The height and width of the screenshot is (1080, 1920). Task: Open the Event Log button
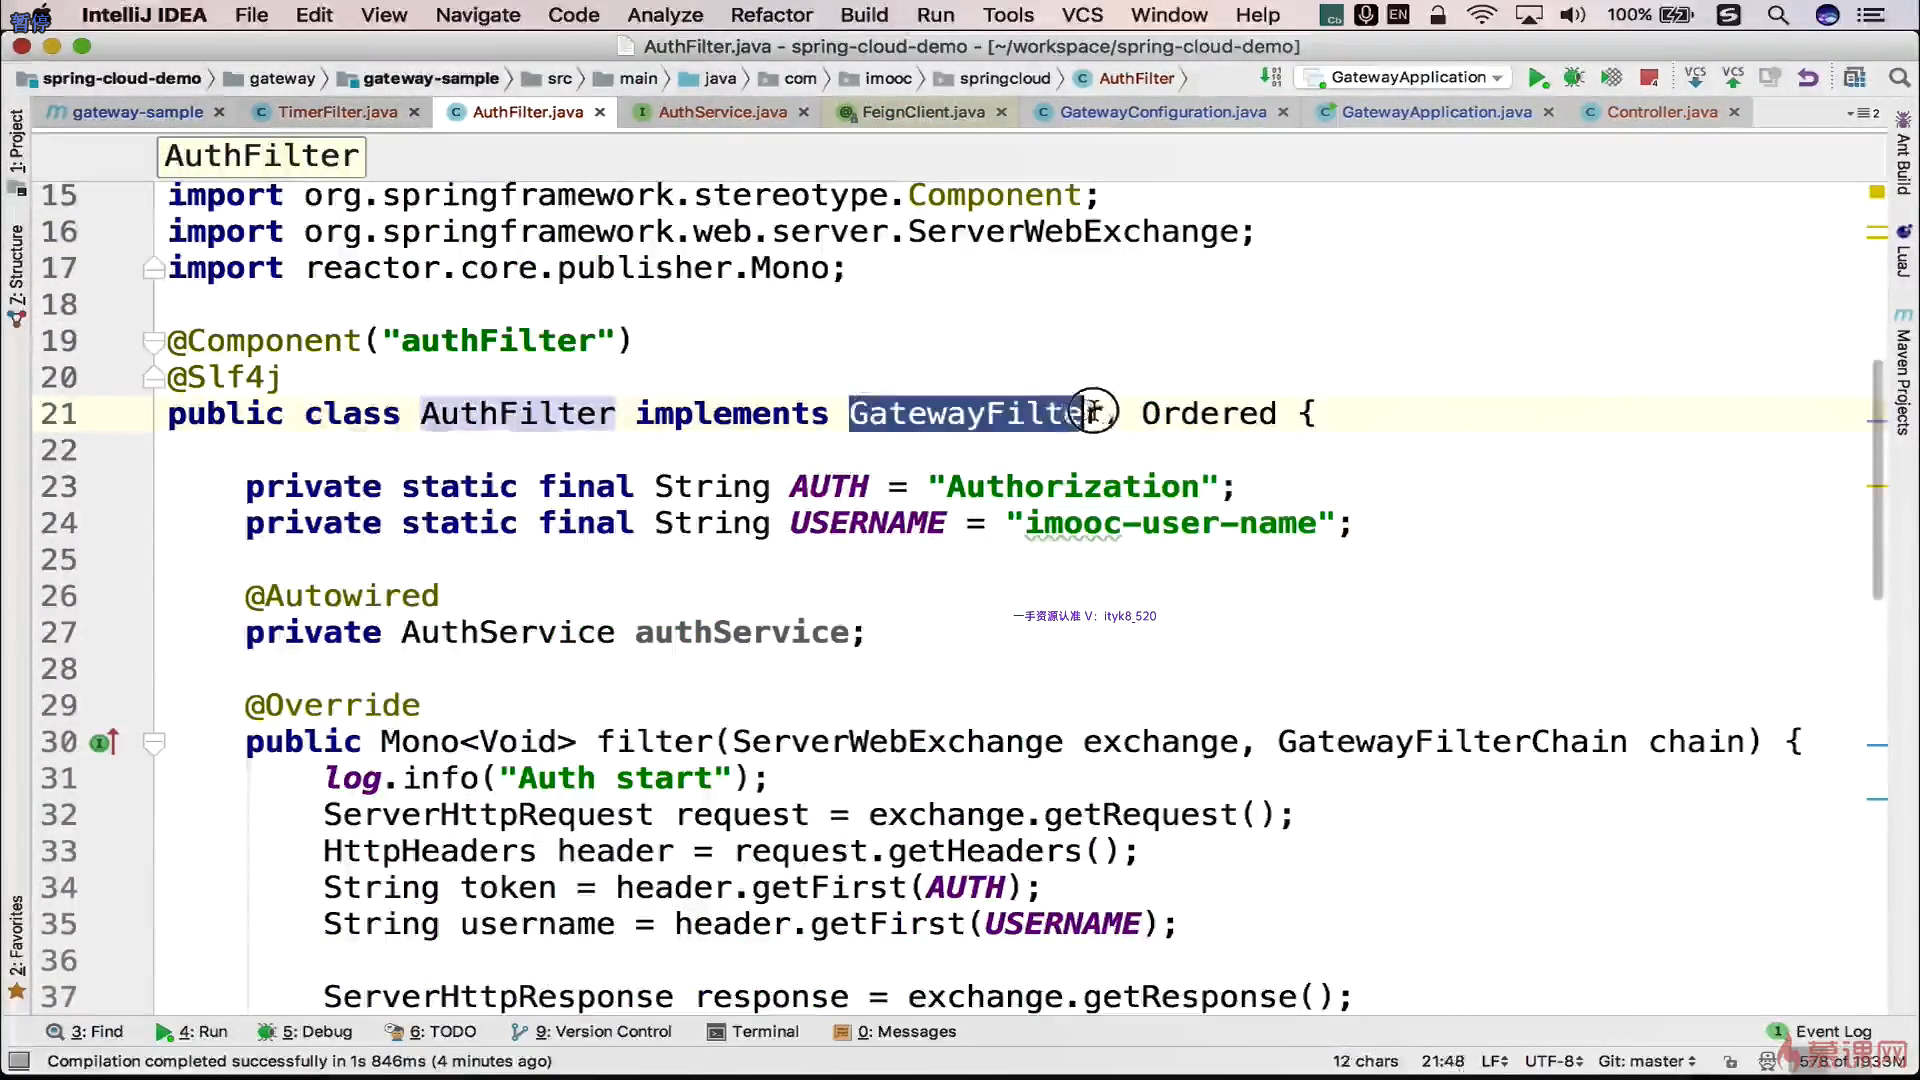pyautogui.click(x=1832, y=1032)
